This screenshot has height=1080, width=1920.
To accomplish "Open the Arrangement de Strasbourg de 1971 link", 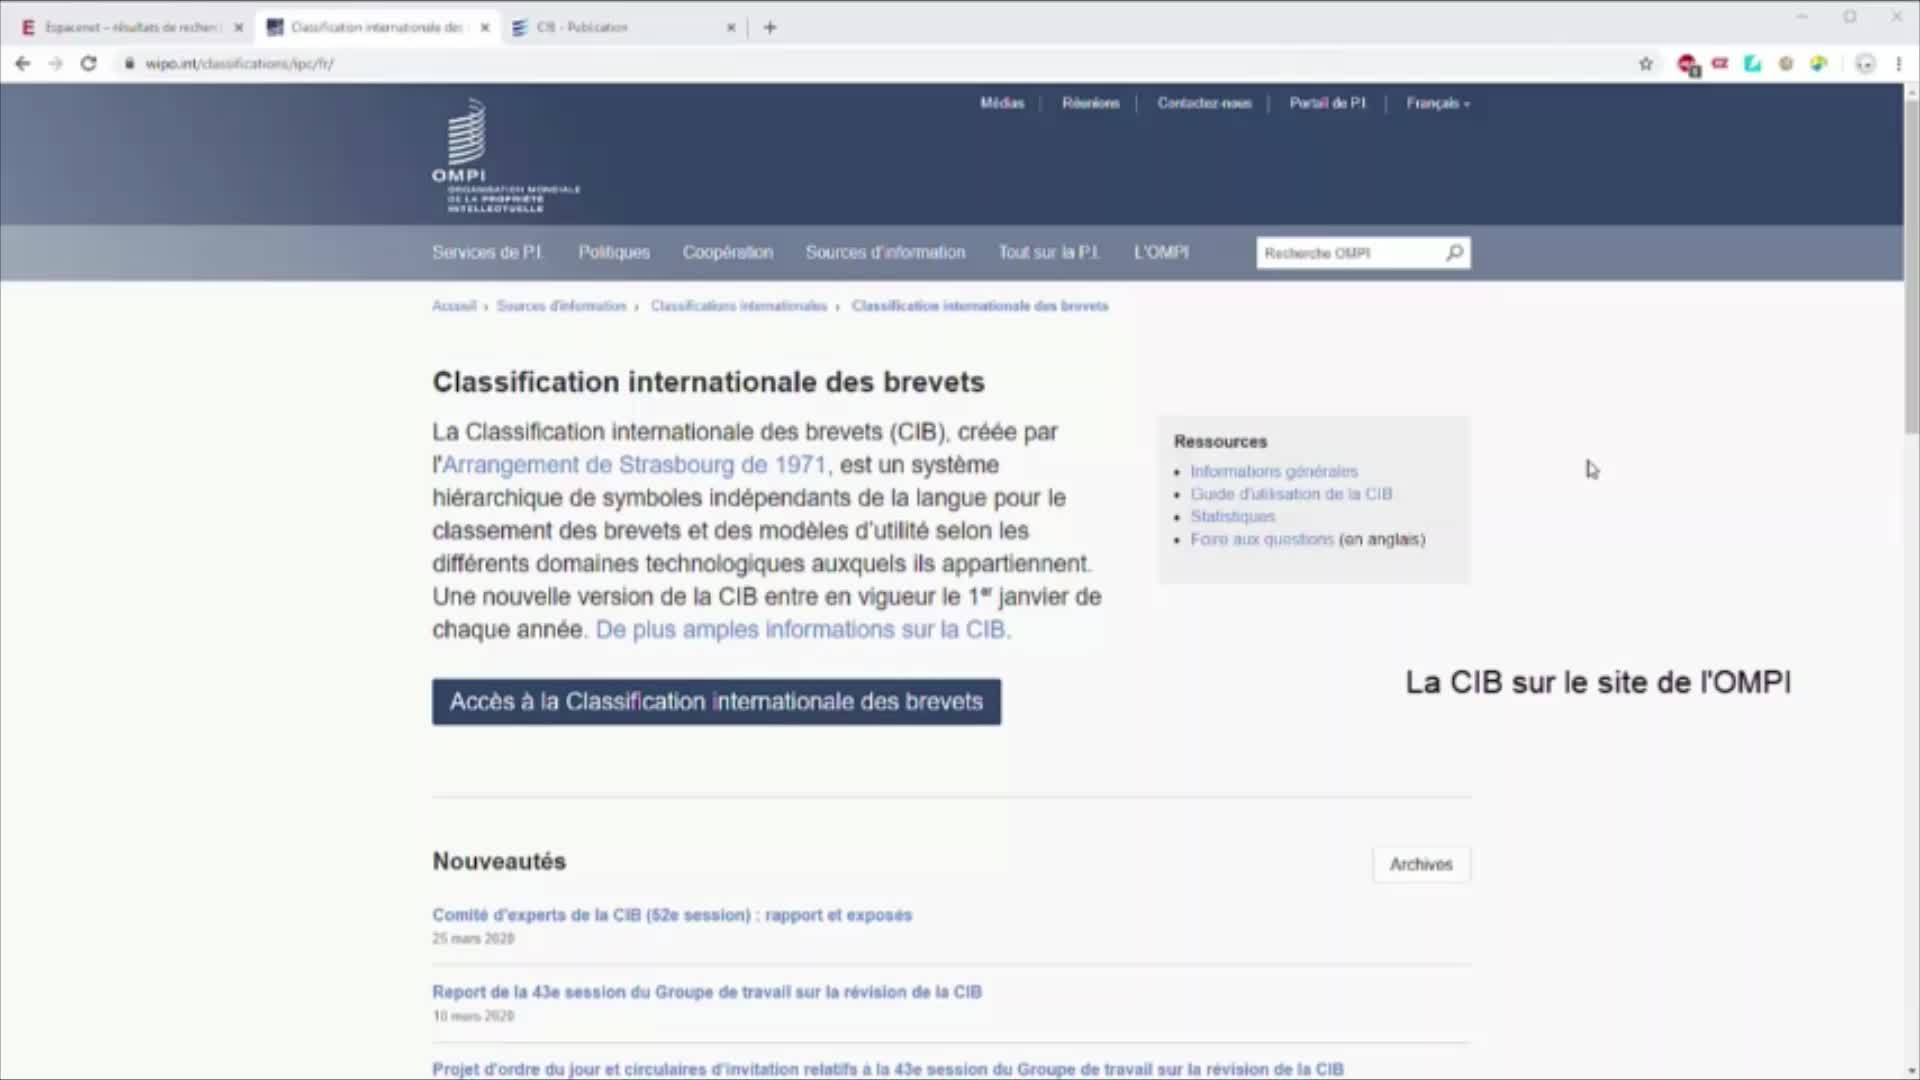I will point(634,465).
